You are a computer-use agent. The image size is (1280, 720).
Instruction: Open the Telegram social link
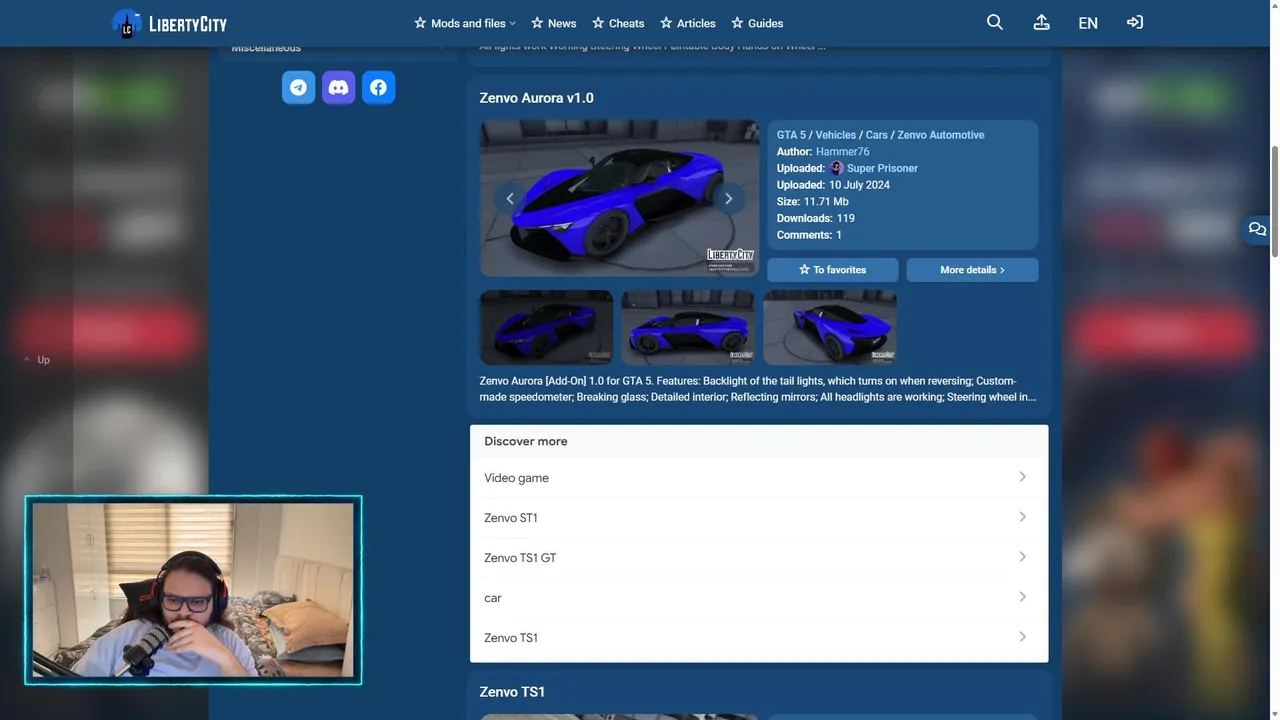(x=298, y=88)
